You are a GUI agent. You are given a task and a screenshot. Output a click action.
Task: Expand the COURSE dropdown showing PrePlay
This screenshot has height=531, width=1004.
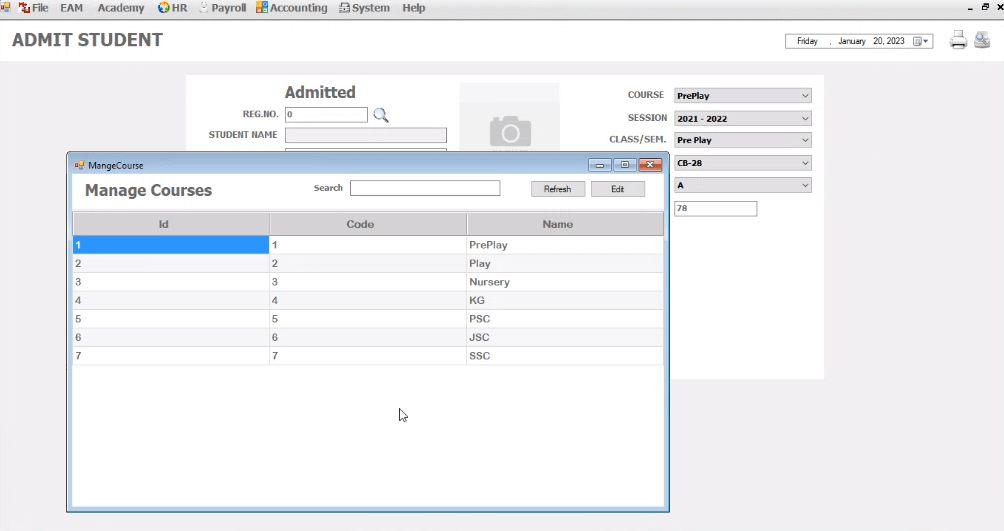coord(743,95)
